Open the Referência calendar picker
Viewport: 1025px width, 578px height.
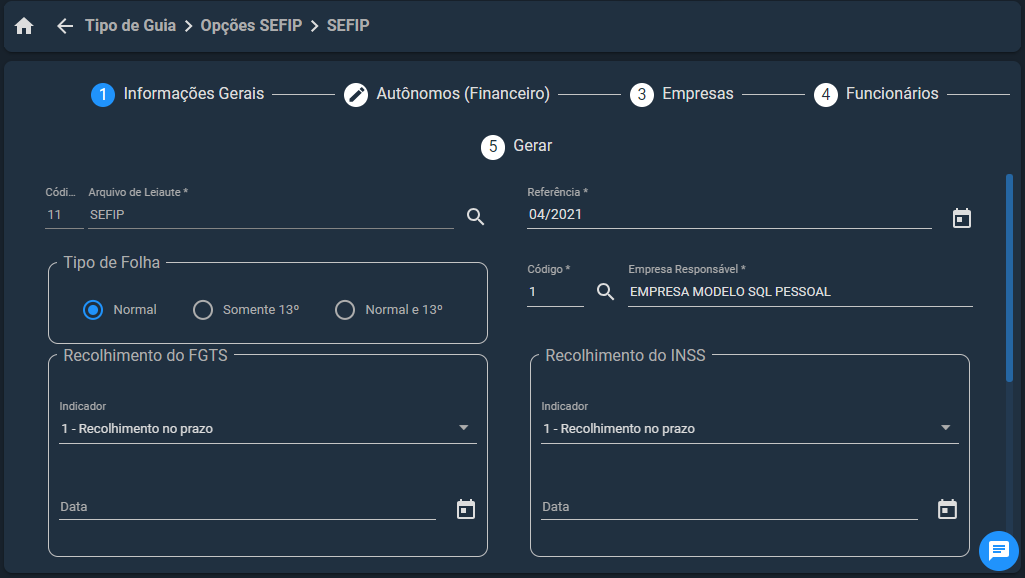click(962, 218)
